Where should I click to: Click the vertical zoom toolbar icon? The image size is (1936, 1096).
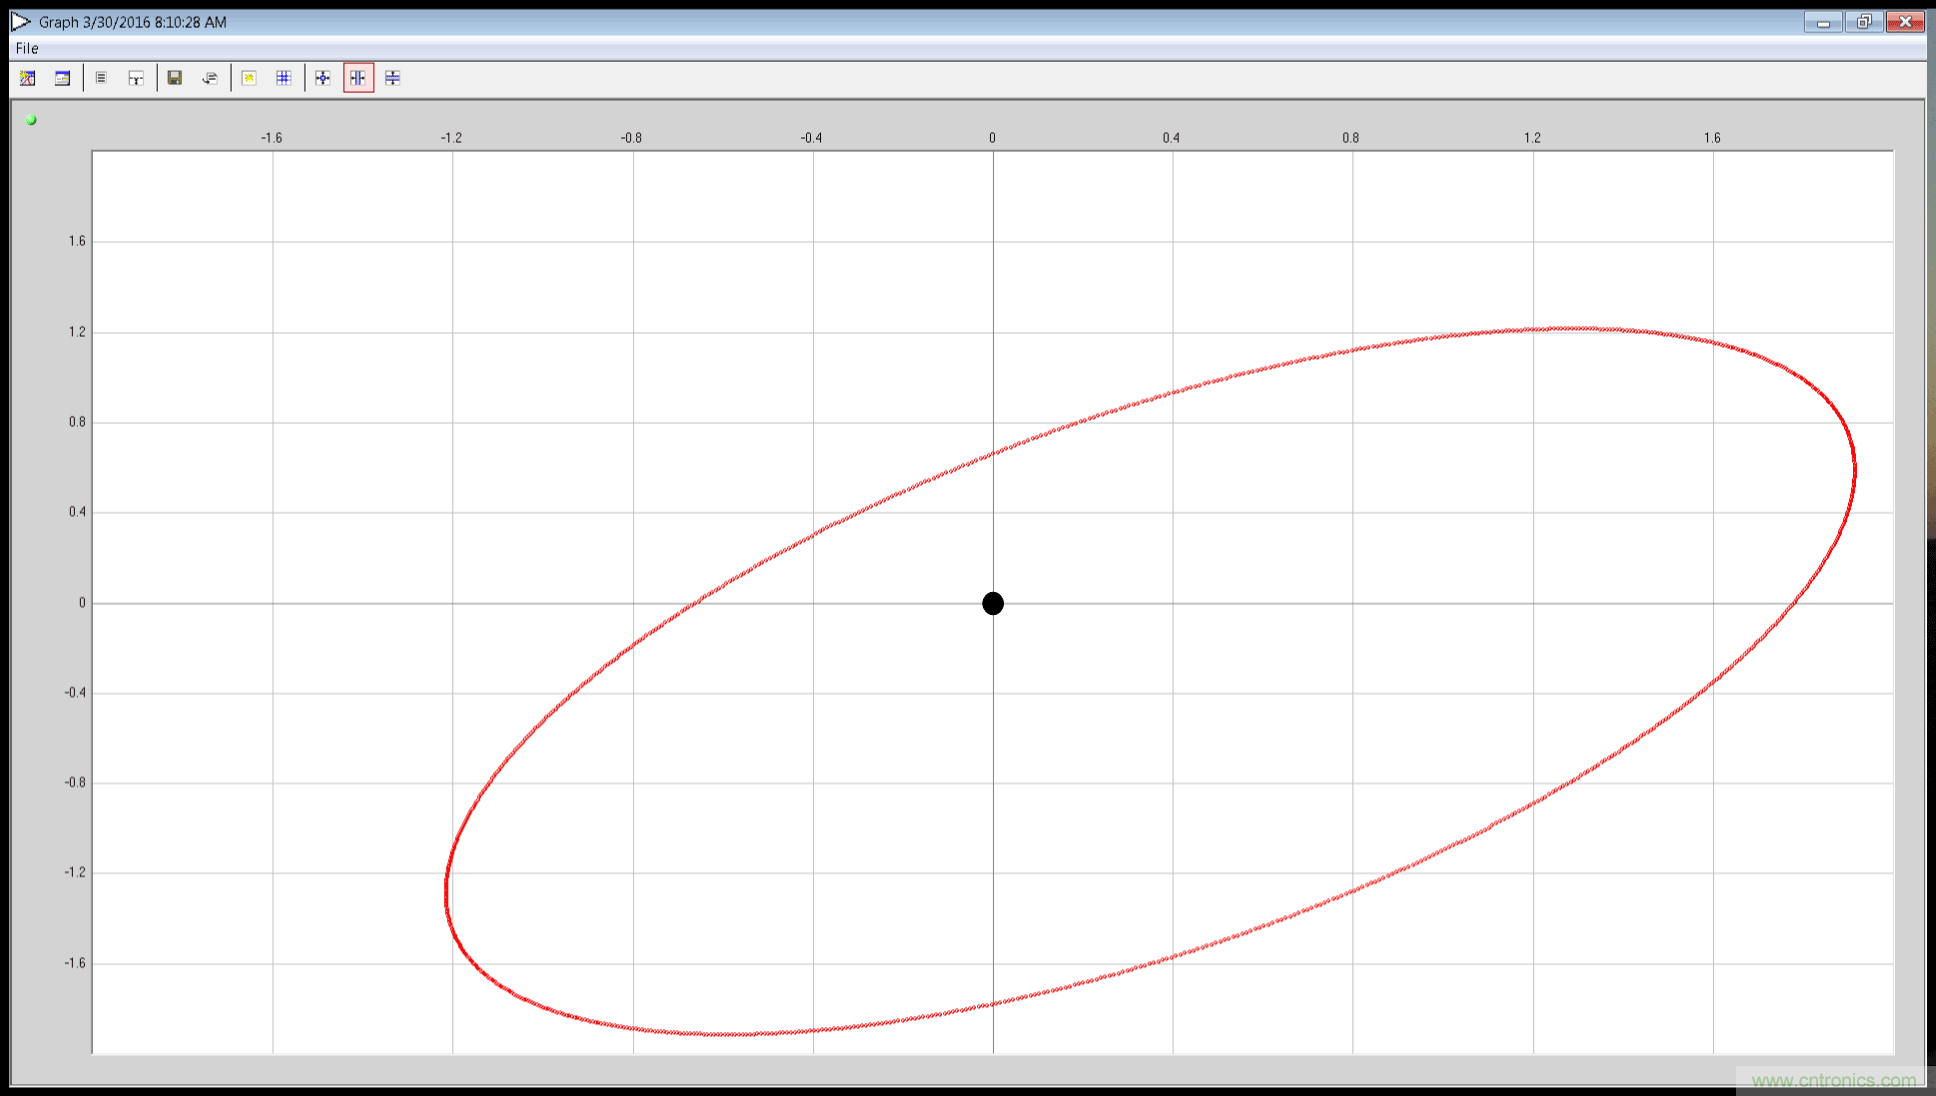point(393,78)
